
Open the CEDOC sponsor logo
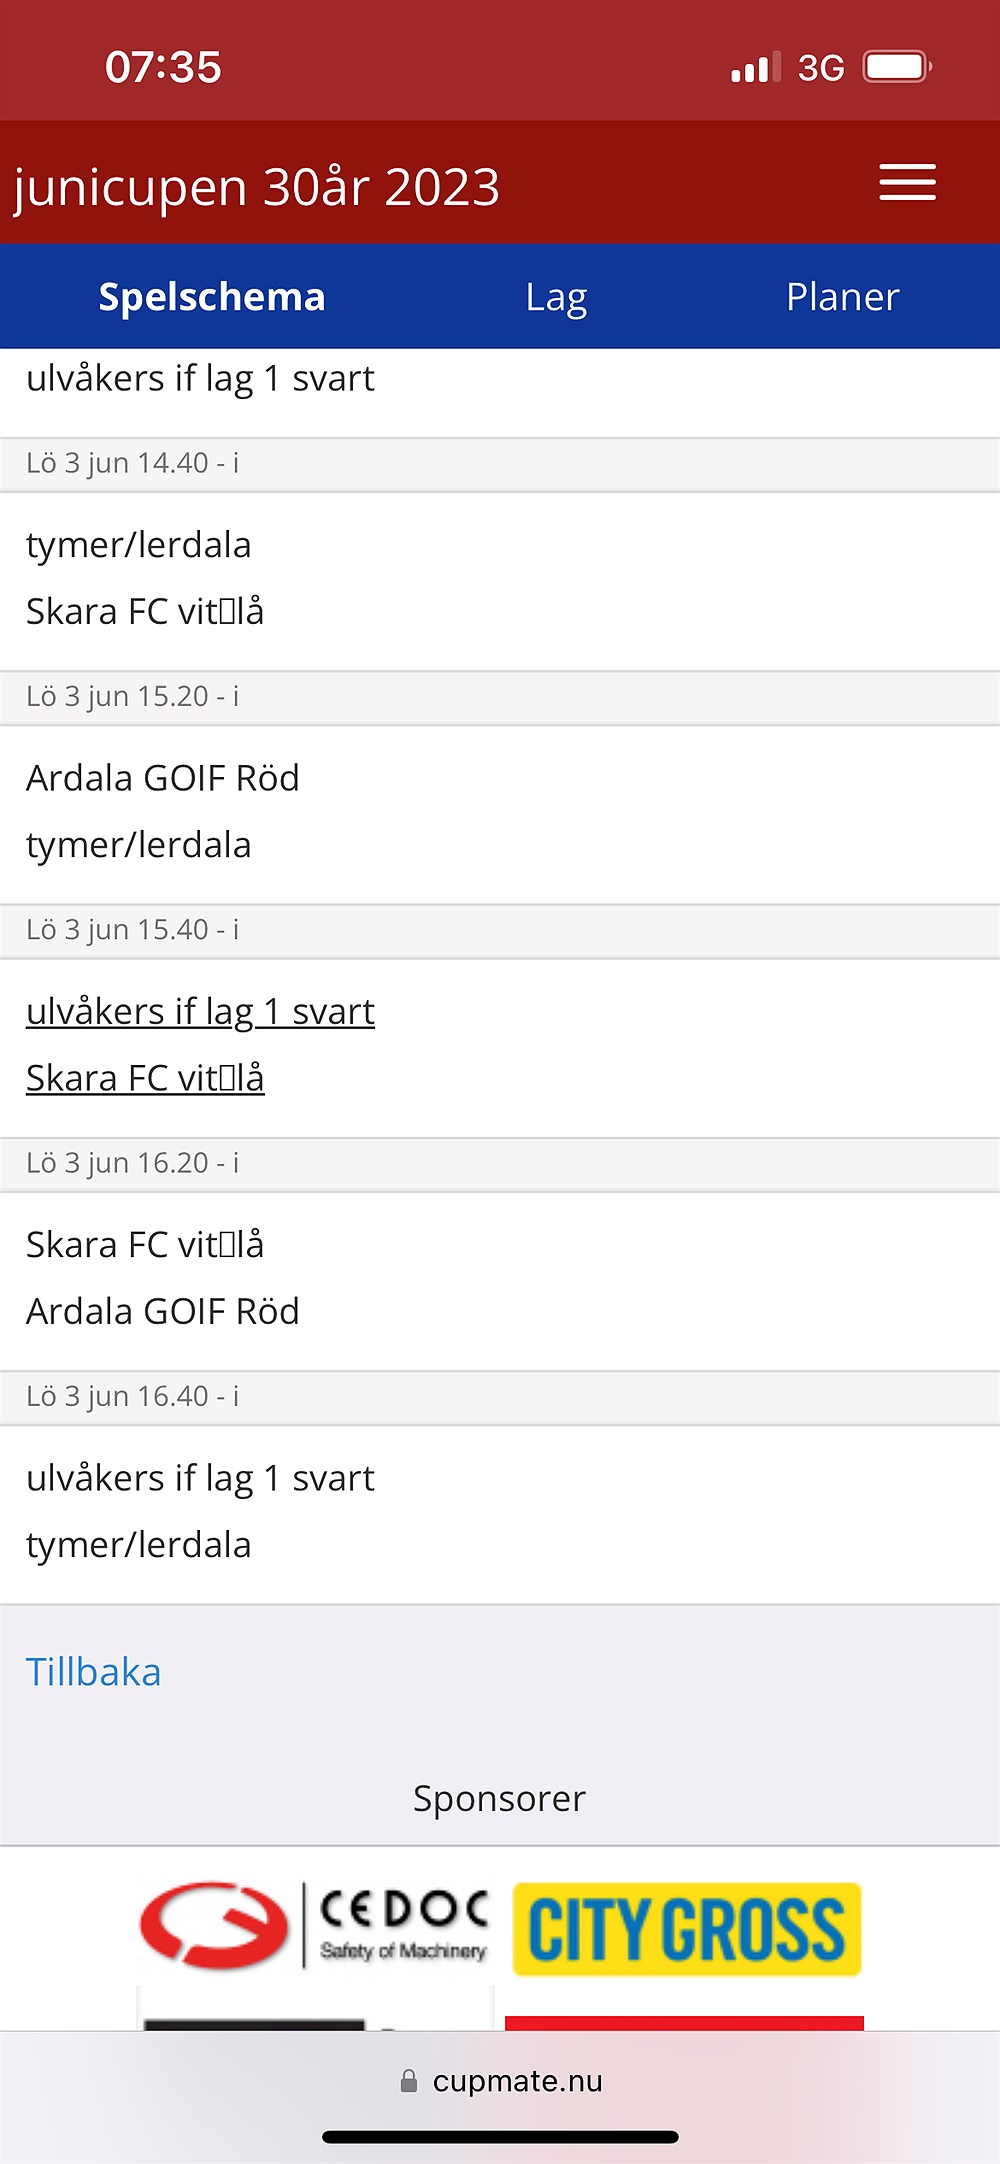coord(315,1926)
